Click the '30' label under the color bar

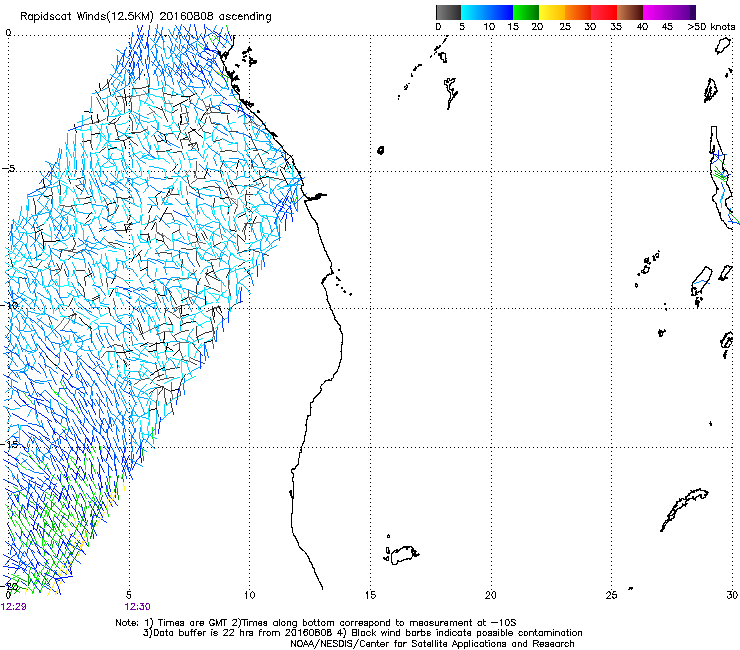pyautogui.click(x=590, y=27)
